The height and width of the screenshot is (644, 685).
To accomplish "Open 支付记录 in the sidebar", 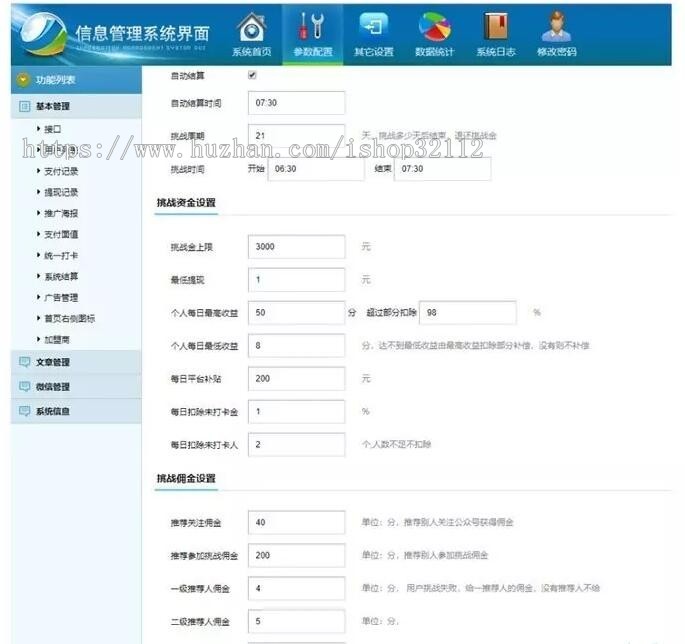I will pos(61,171).
